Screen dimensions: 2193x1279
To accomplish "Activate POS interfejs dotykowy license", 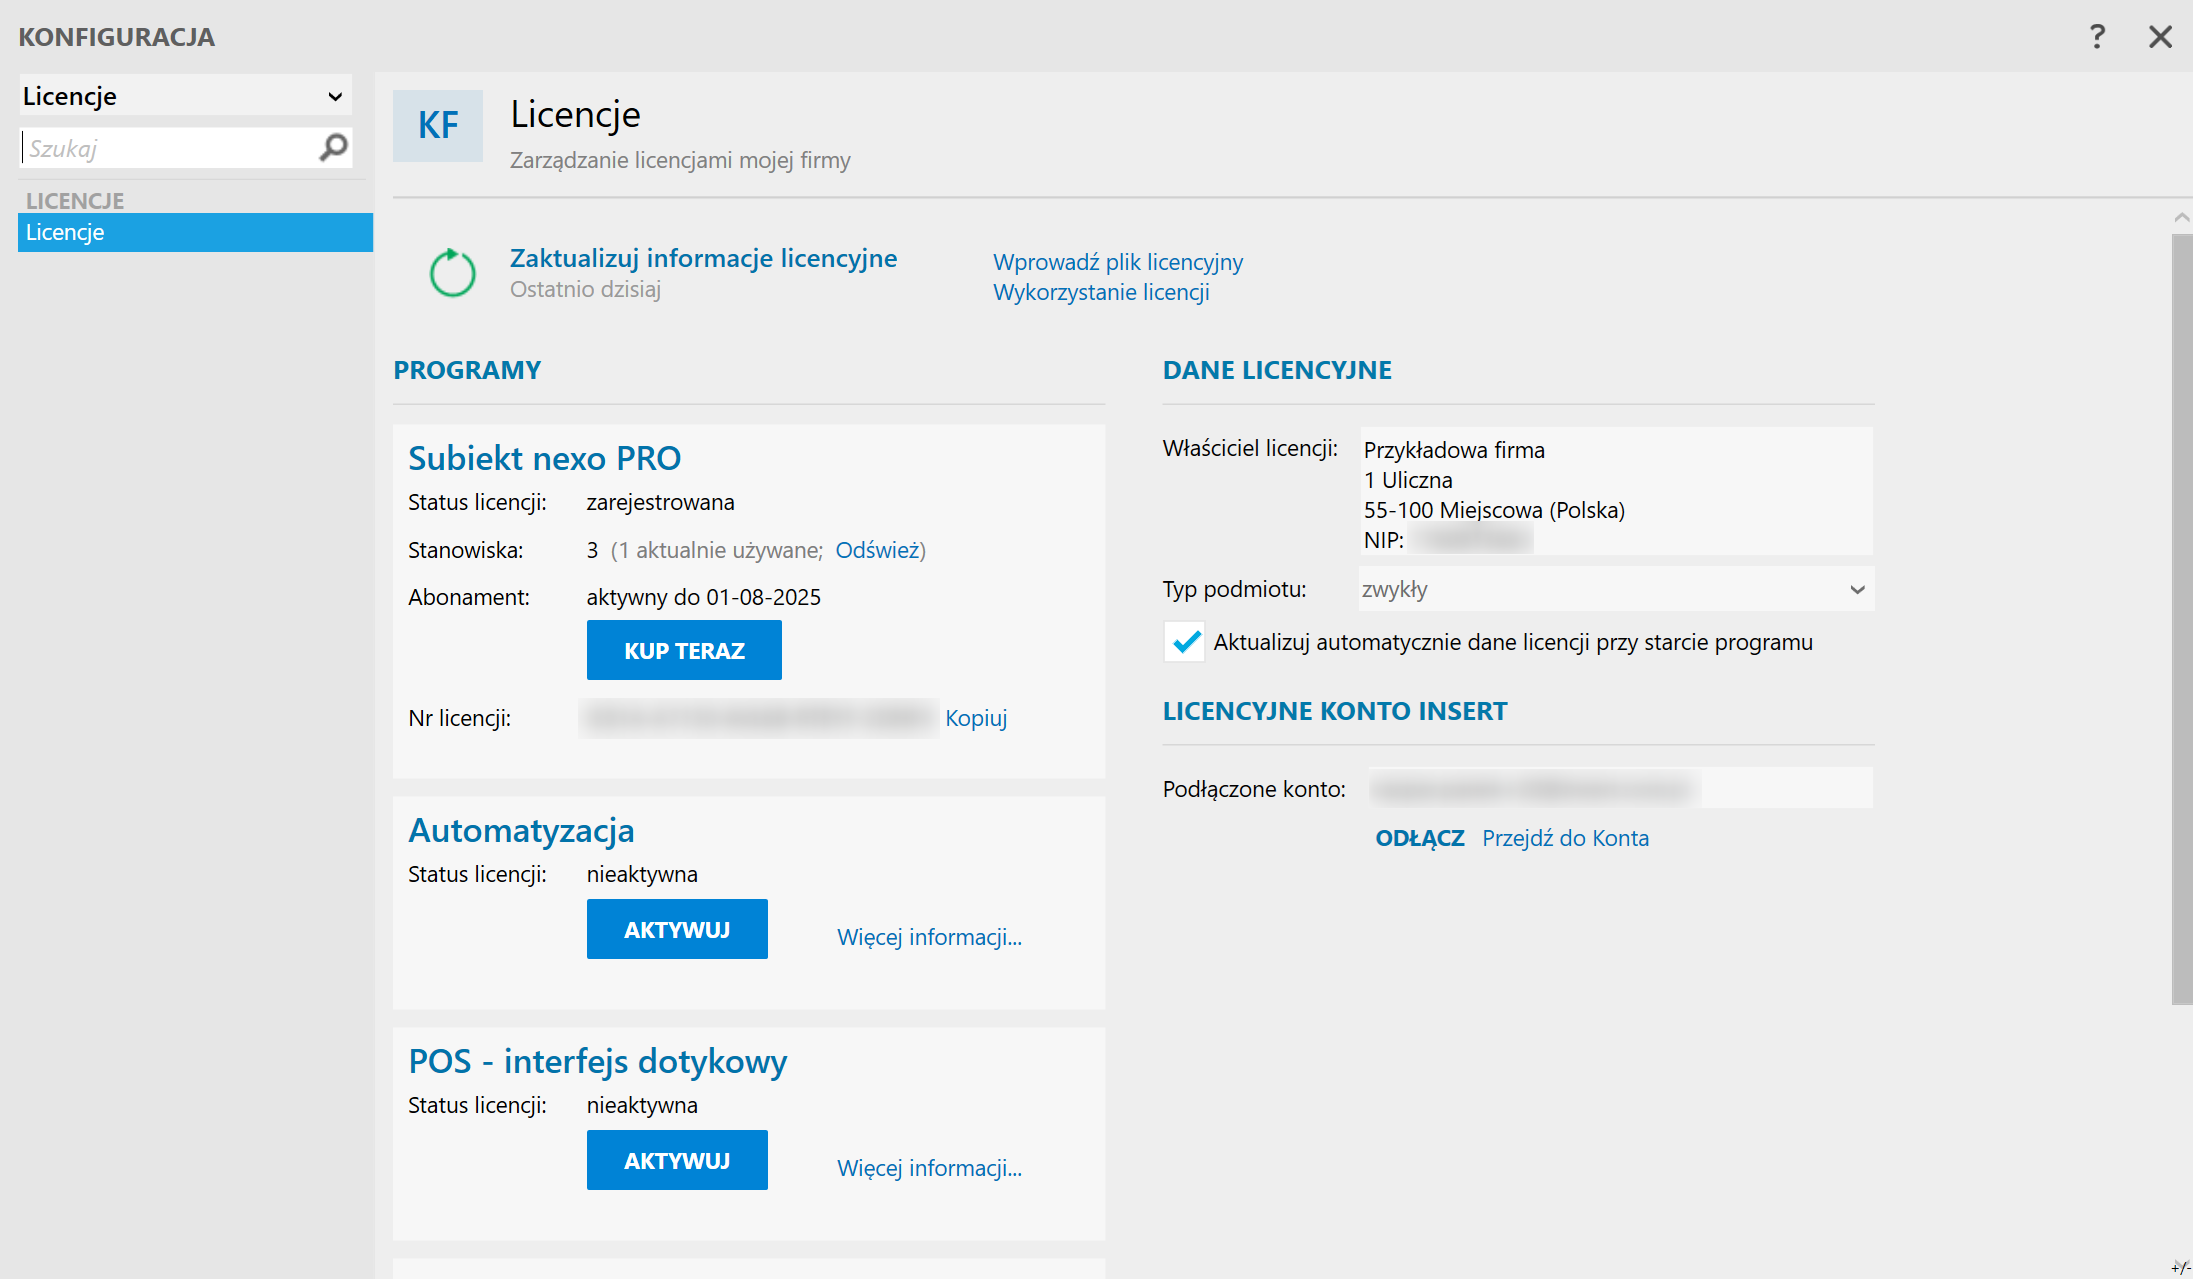I will pos(677,1160).
